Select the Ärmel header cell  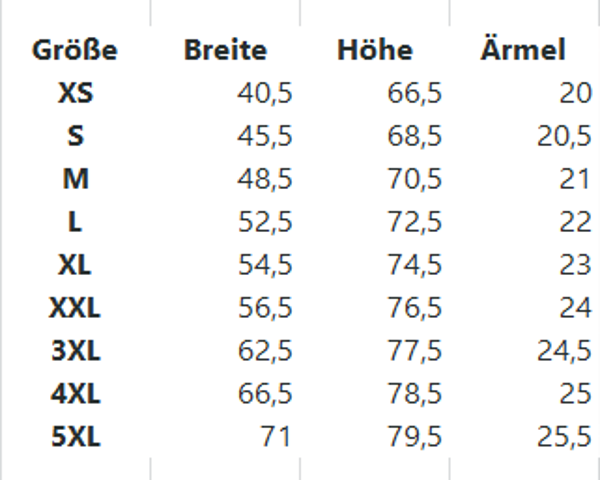click(522, 50)
